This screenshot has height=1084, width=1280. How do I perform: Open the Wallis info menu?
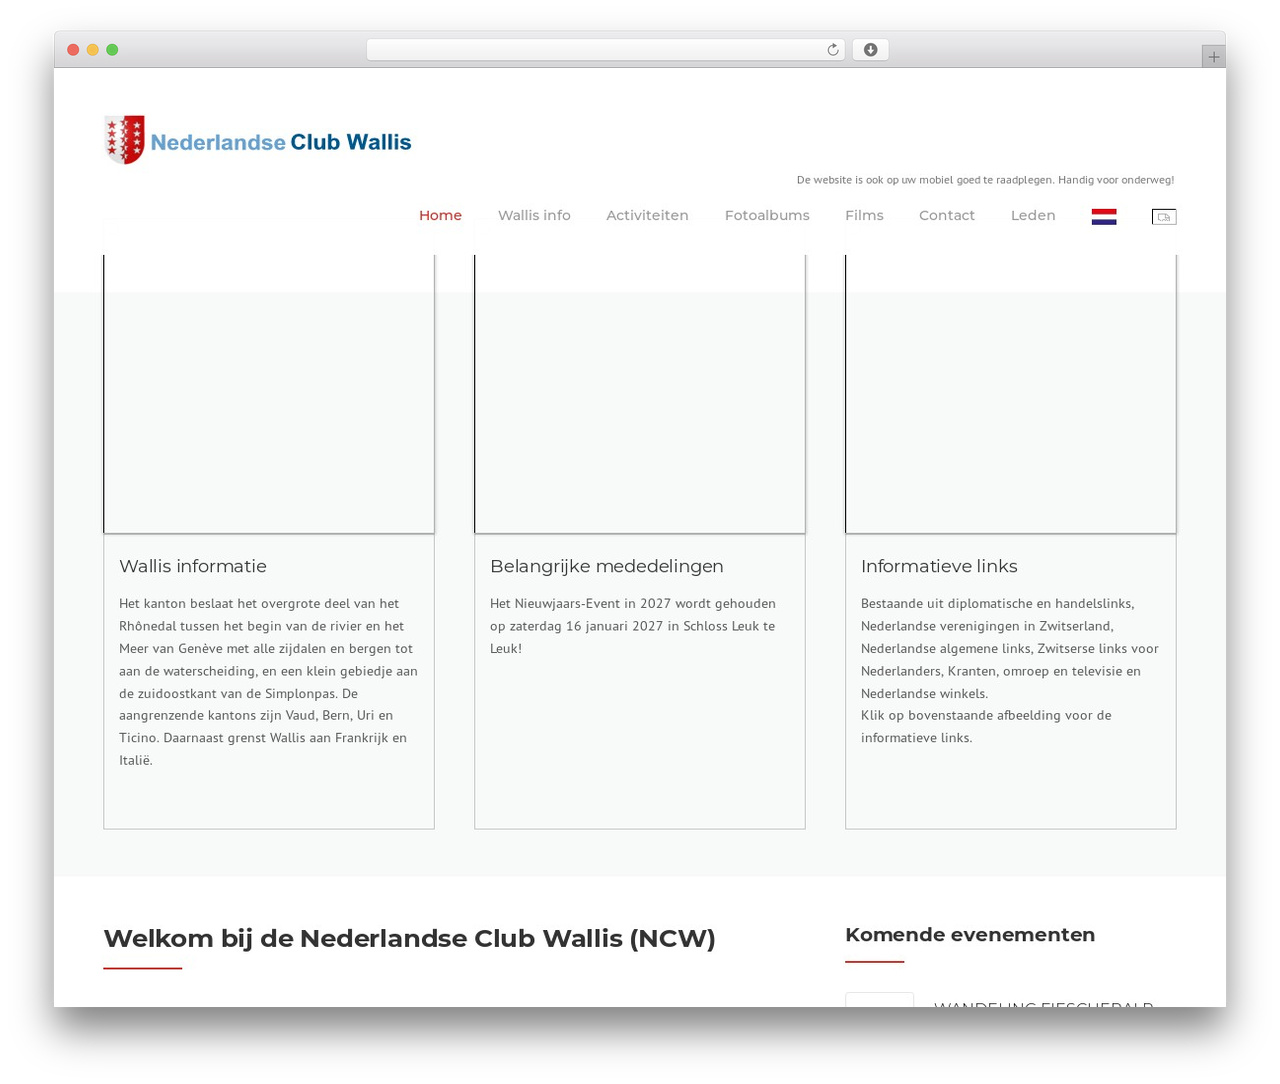click(x=534, y=215)
